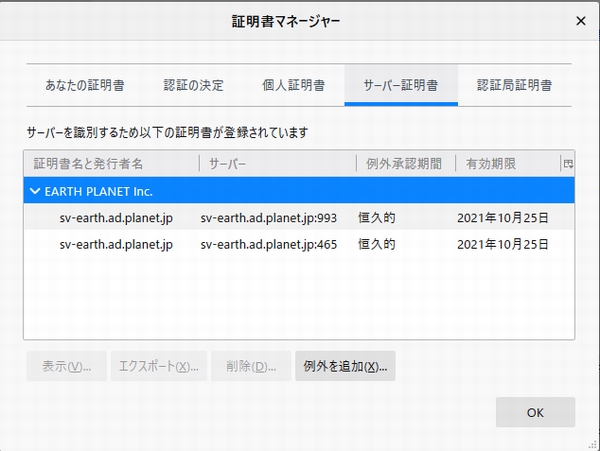Go to the 認証局証明書 tab
Screen dimensions: 600x451
[x=514, y=85]
